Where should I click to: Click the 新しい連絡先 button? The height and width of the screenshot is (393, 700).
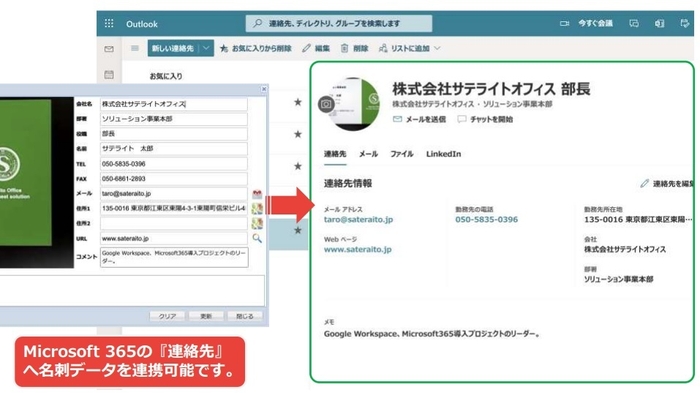tap(173, 48)
